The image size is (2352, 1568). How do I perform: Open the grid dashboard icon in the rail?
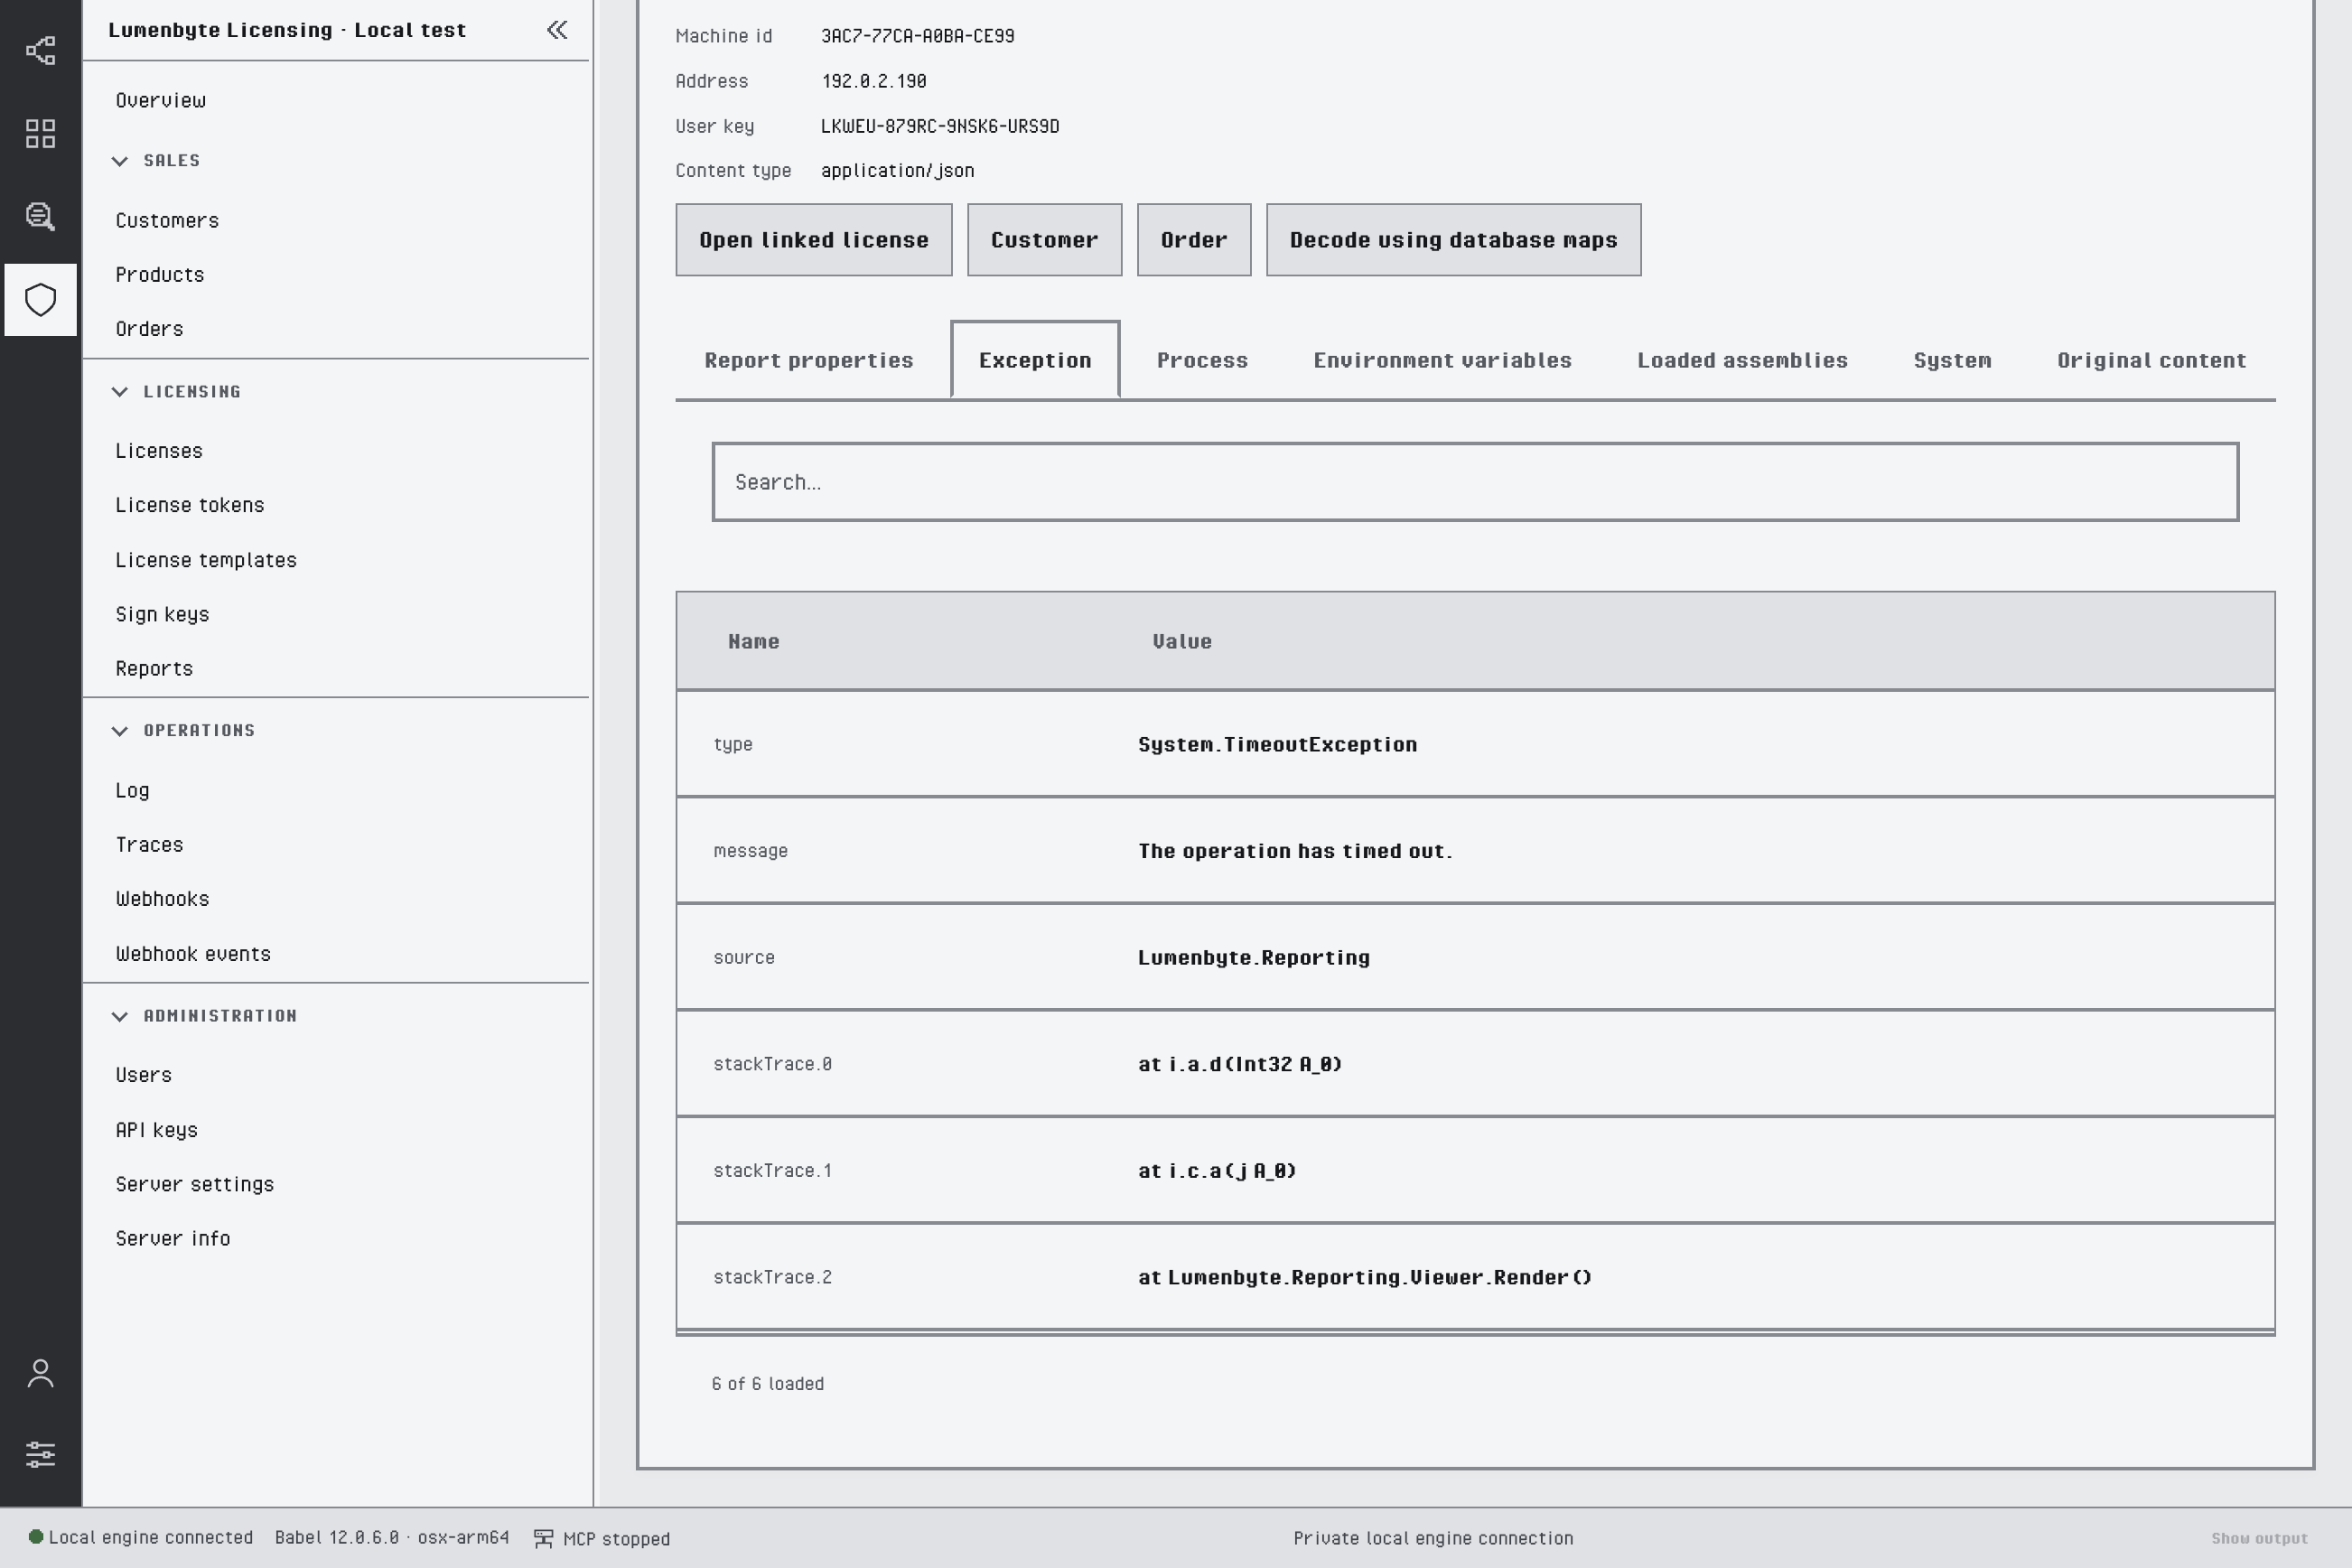coord(40,133)
